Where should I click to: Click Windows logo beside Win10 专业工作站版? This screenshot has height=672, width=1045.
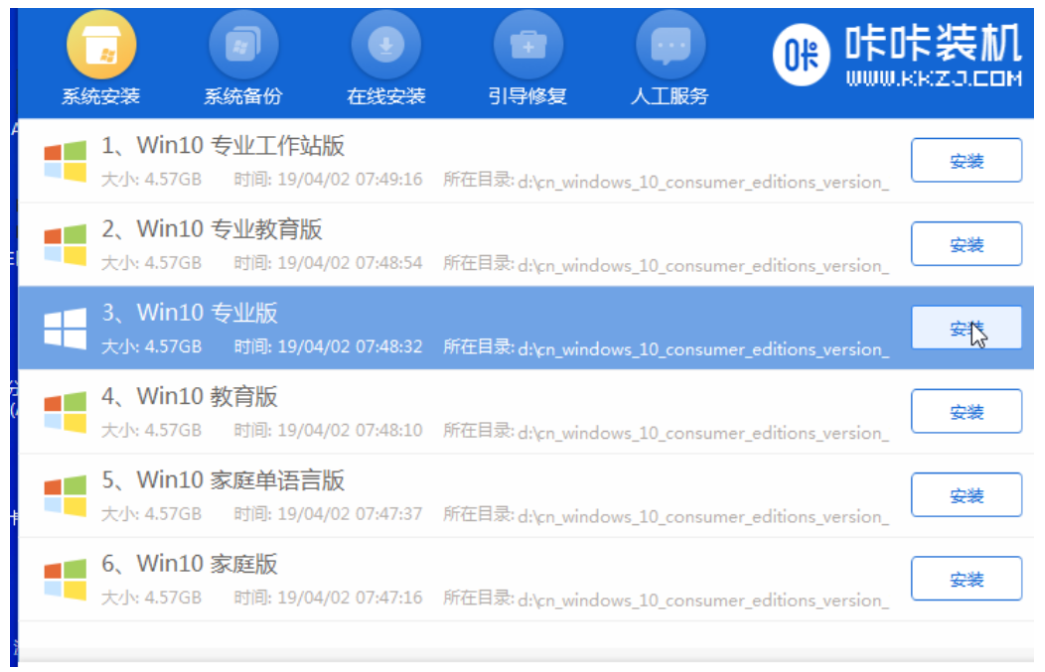[x=65, y=161]
